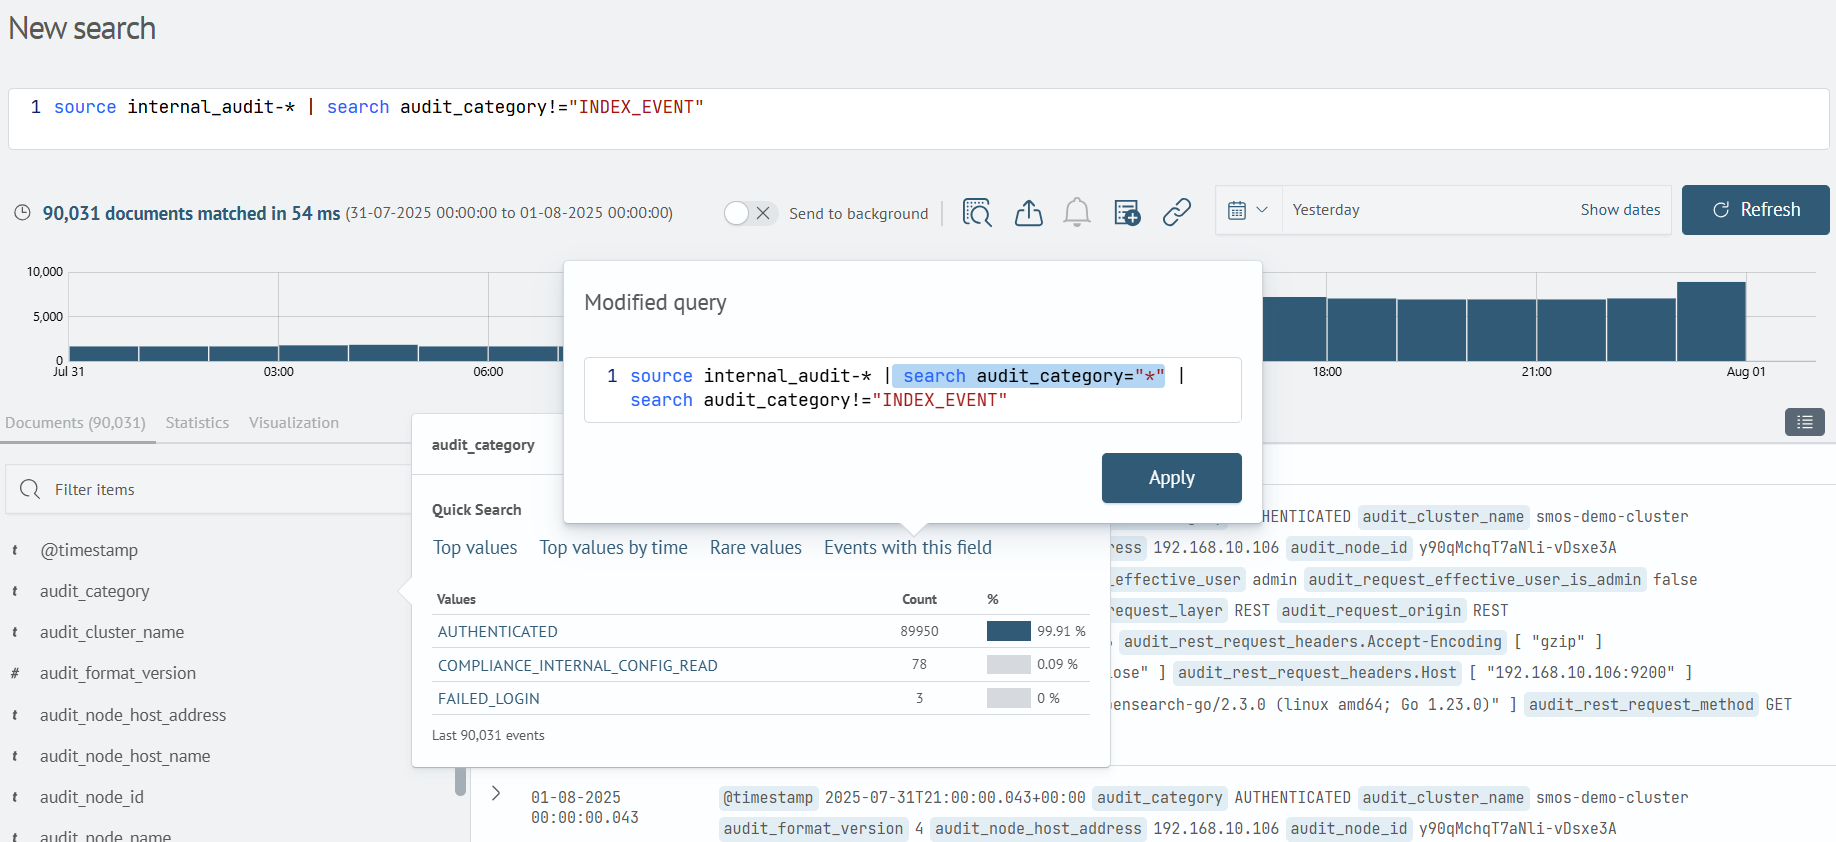Choose Rare values quick search
Image resolution: width=1836 pixels, height=842 pixels.
[756, 547]
